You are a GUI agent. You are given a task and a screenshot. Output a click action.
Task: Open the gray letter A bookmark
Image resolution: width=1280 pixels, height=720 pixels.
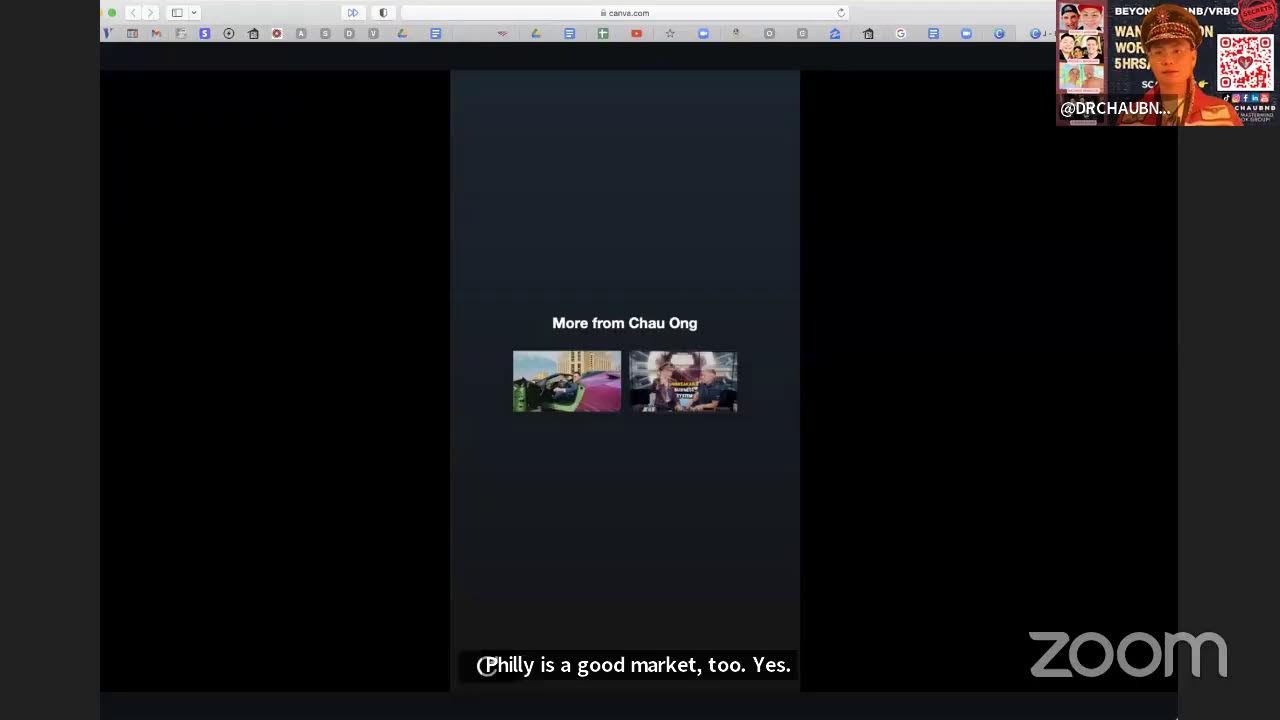(301, 33)
